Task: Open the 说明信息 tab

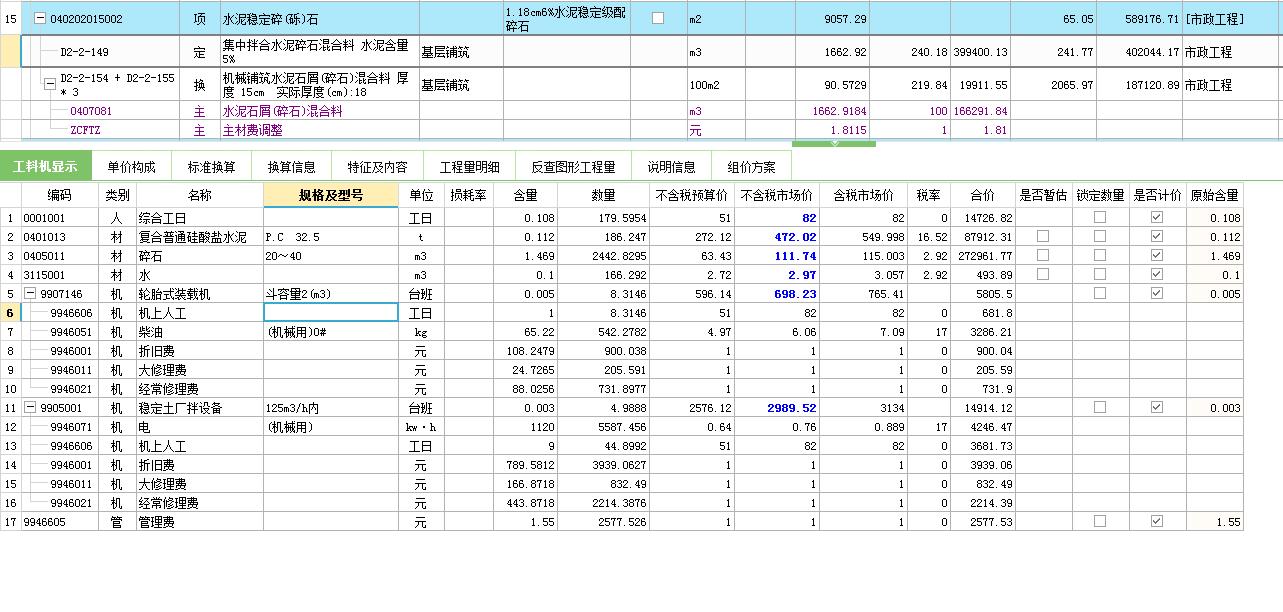Action: [671, 167]
